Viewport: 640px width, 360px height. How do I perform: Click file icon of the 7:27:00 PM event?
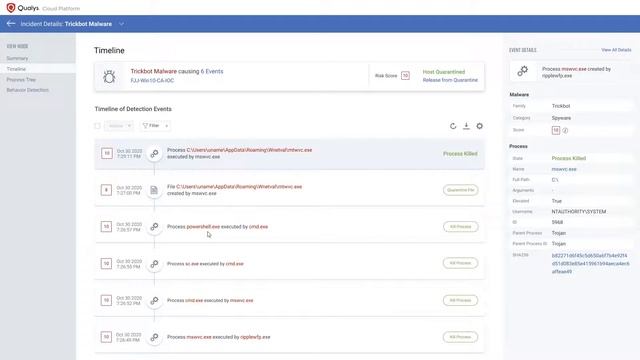(154, 190)
